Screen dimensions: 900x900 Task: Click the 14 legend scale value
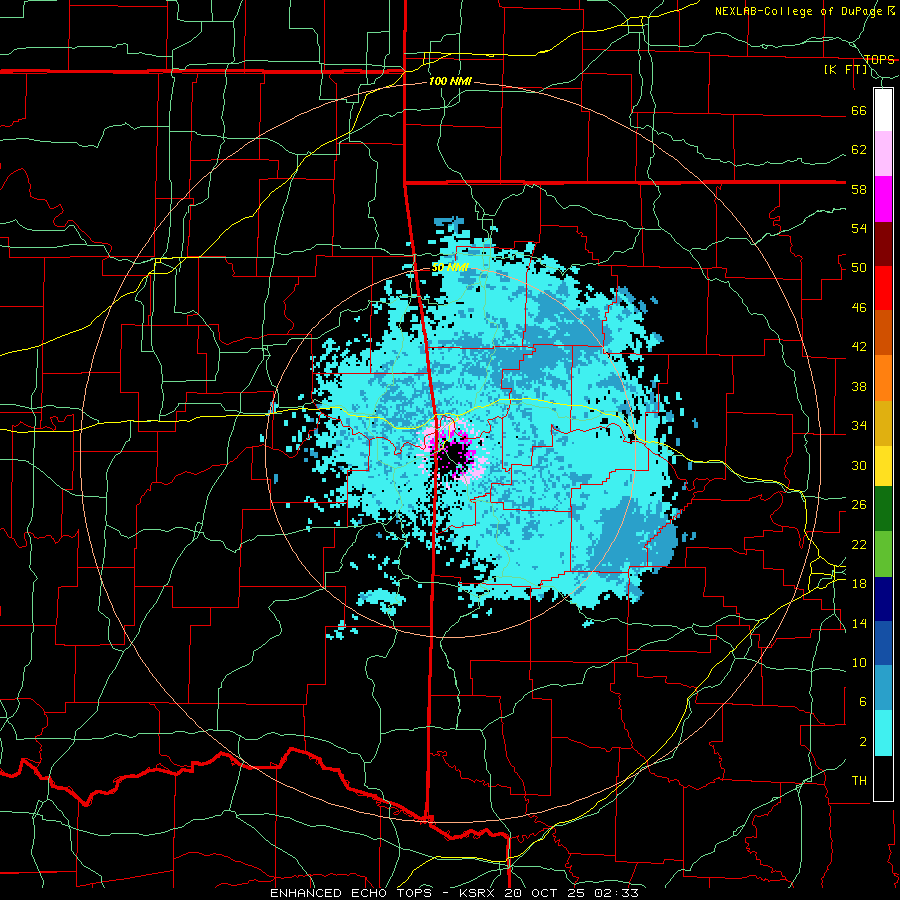(859, 623)
